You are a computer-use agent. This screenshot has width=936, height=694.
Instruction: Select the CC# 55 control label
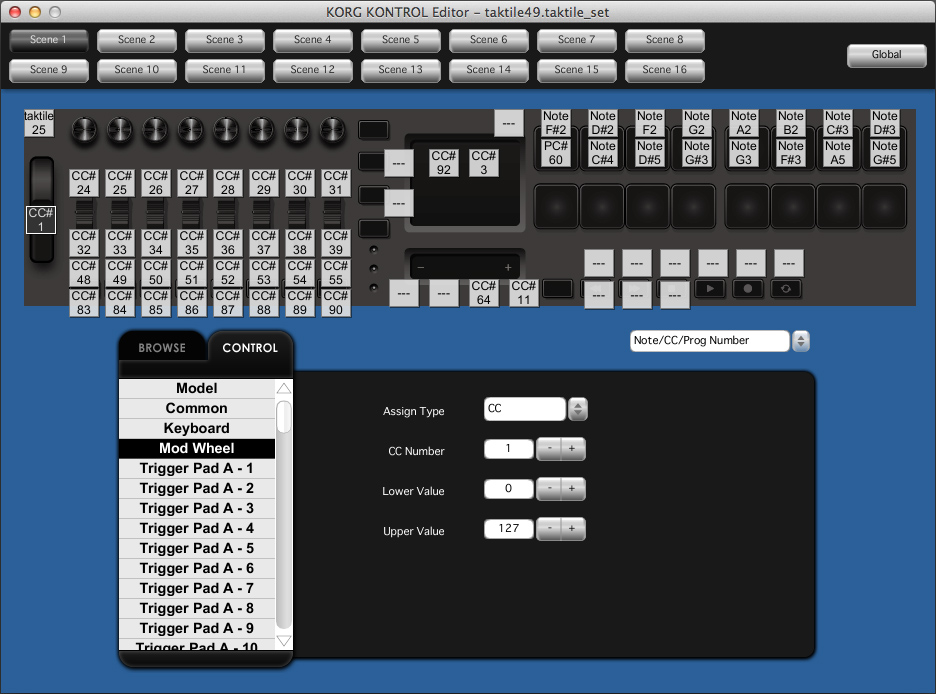click(x=335, y=273)
